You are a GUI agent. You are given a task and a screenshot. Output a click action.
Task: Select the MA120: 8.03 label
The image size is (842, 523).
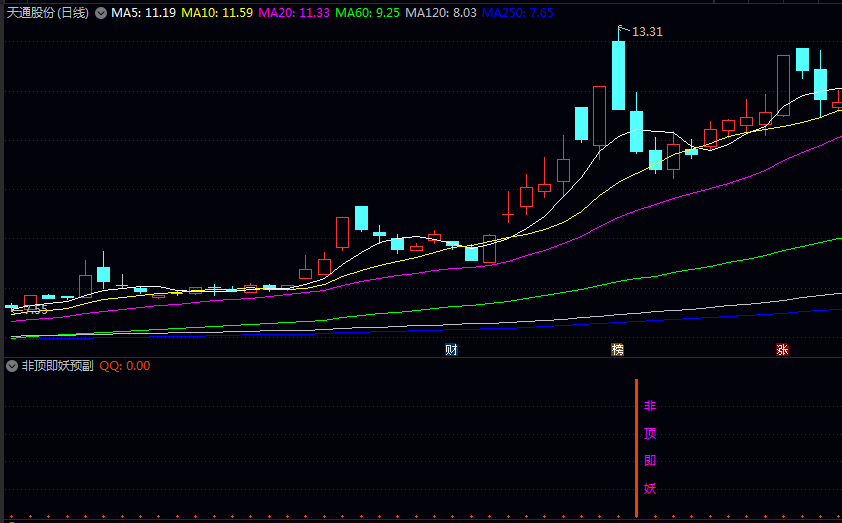tap(441, 13)
